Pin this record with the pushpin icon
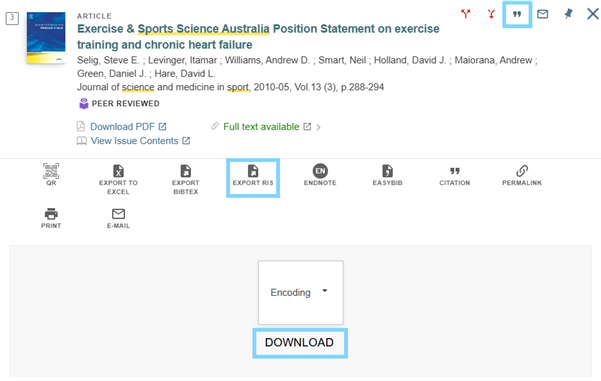601x381 pixels. pyautogui.click(x=568, y=14)
